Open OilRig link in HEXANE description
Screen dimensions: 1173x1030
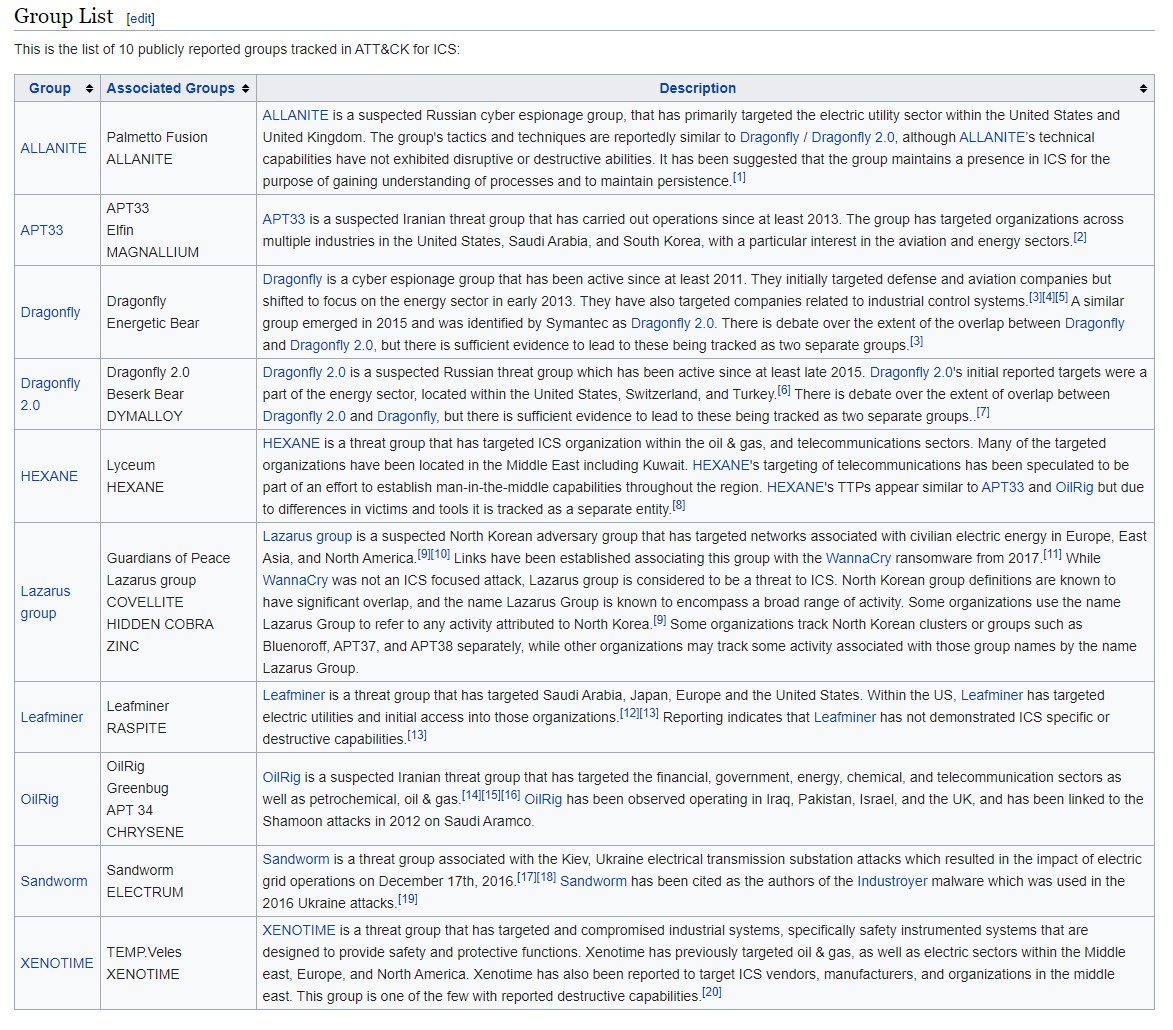tap(1074, 488)
